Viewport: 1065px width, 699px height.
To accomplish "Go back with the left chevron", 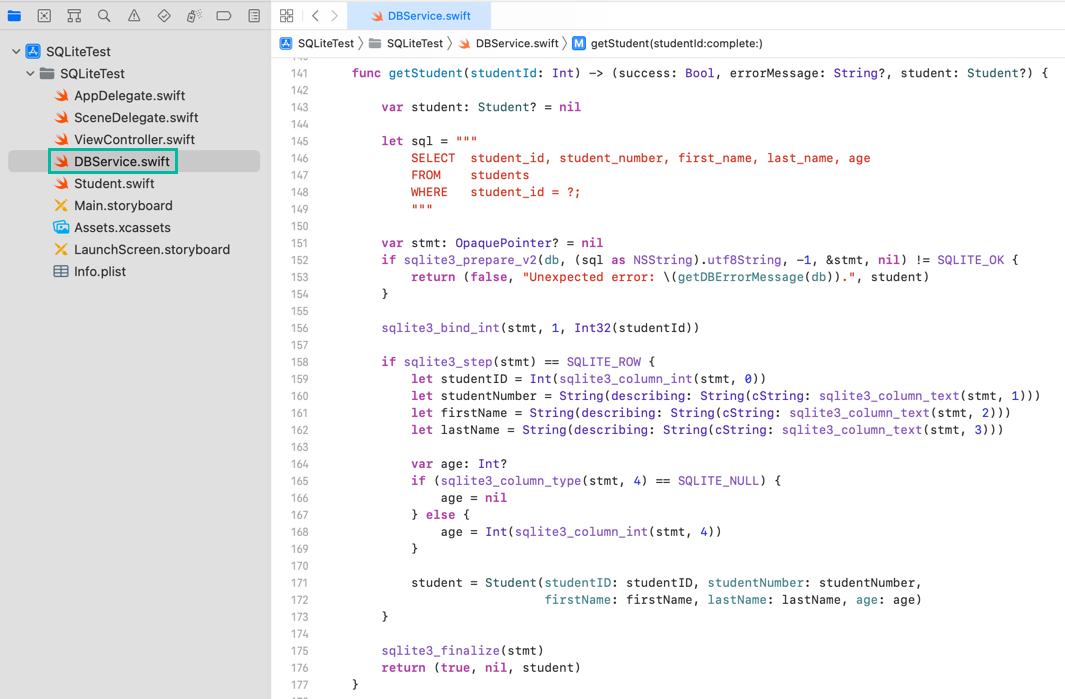I will coord(315,16).
